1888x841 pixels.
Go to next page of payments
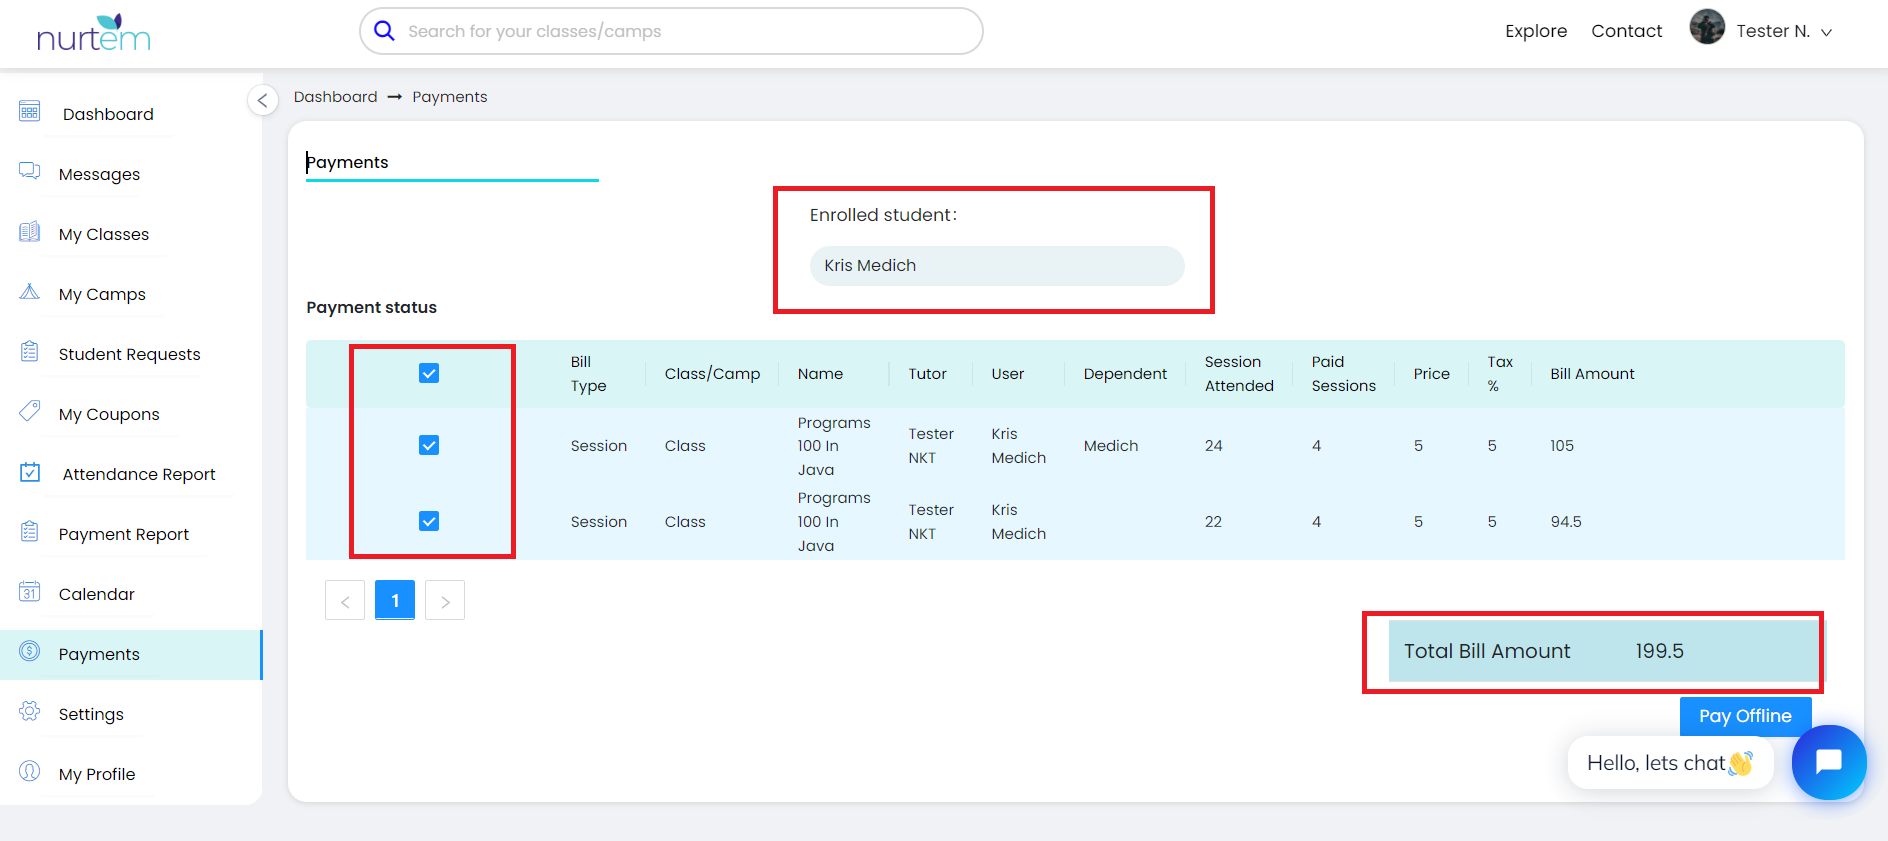(x=445, y=601)
